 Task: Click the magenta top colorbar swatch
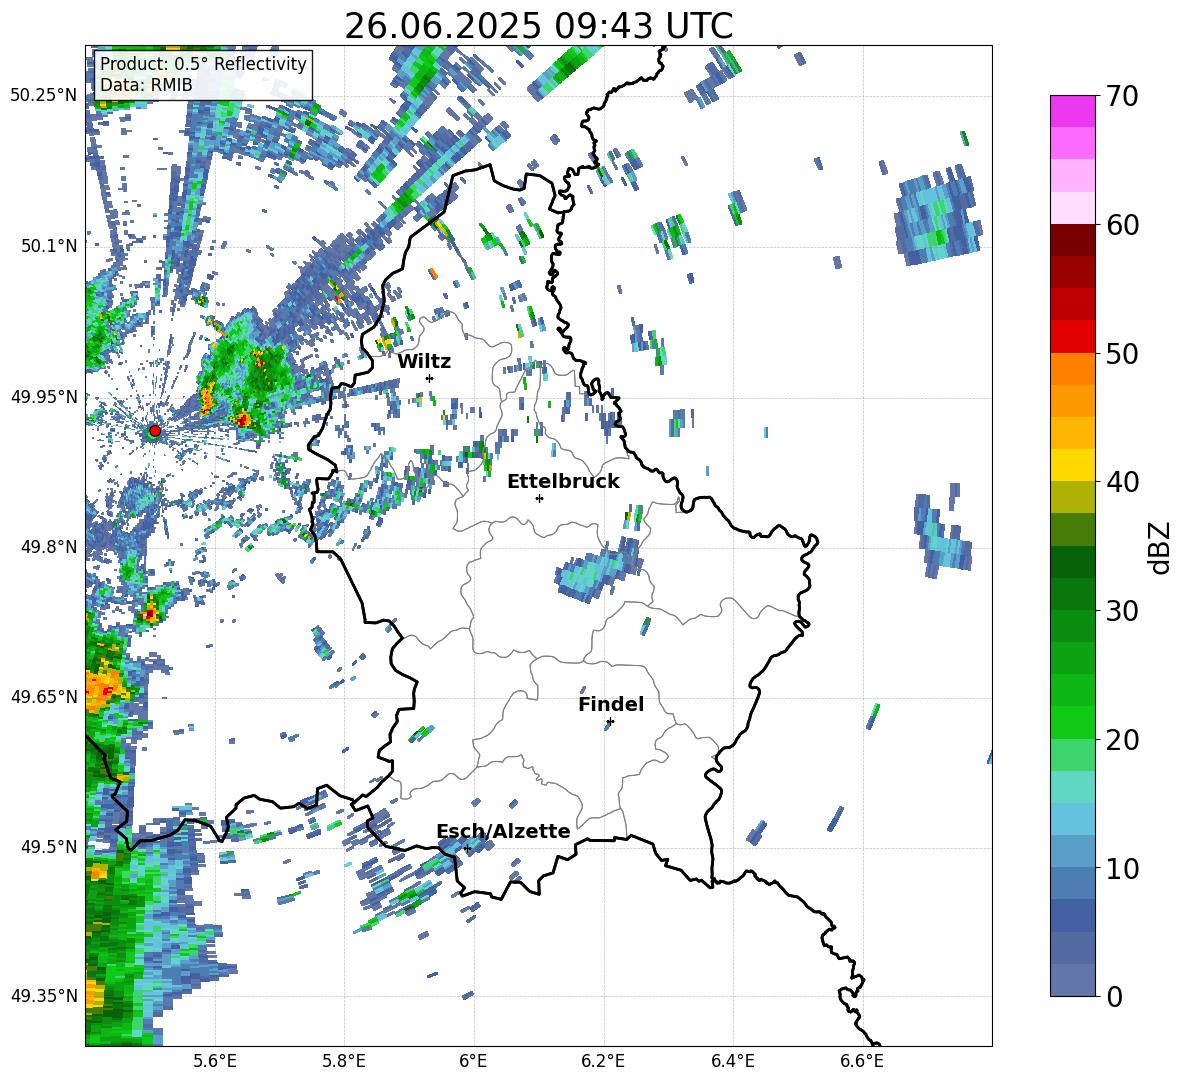[1072, 111]
